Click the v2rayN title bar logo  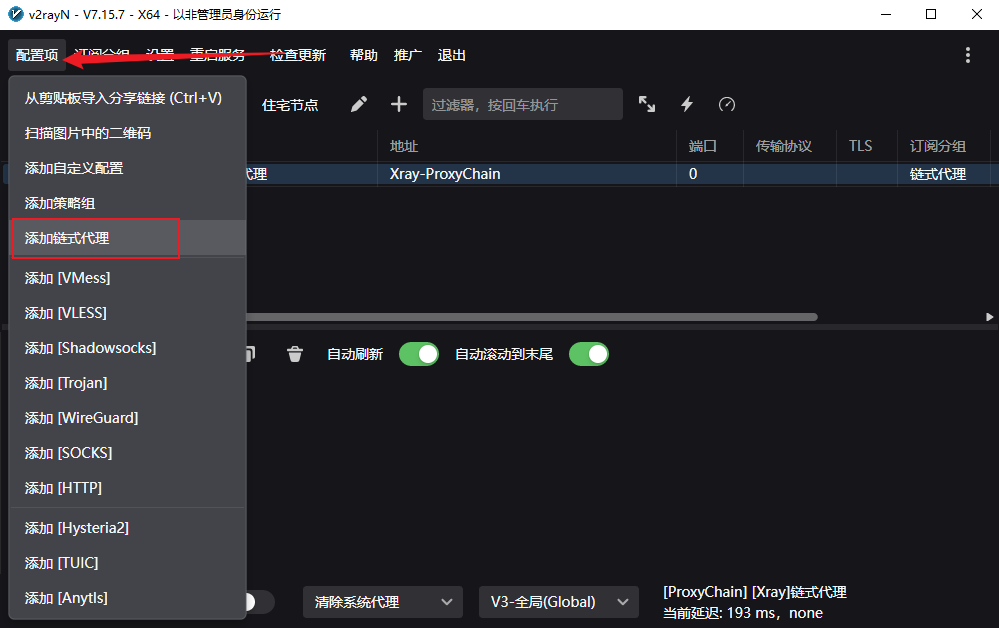[15, 14]
